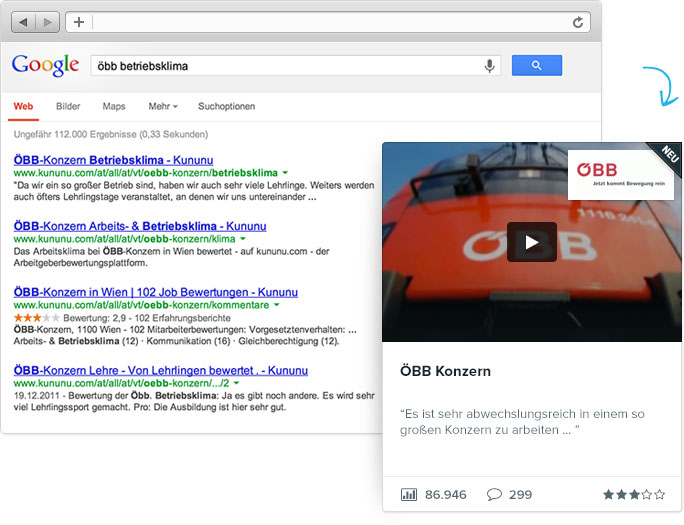Click the quote 'Es ist sehr abwechslungsreich'
This screenshot has height=525, width=684.
[522, 422]
